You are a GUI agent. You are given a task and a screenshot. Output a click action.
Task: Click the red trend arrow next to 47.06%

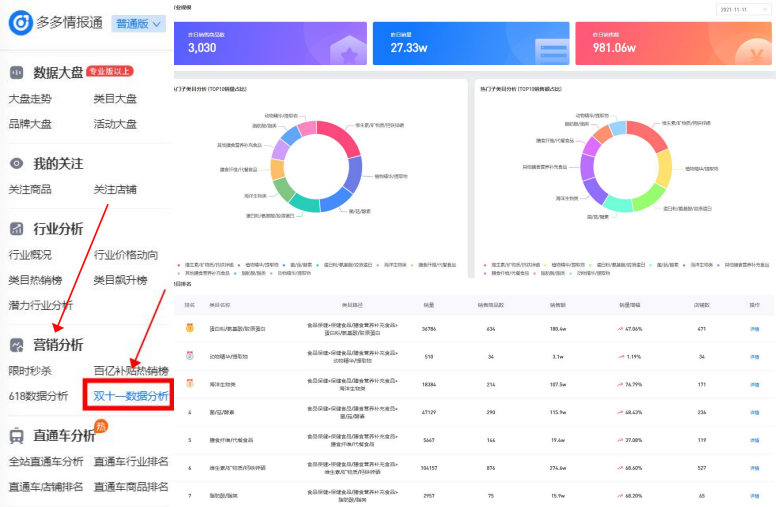(620, 329)
